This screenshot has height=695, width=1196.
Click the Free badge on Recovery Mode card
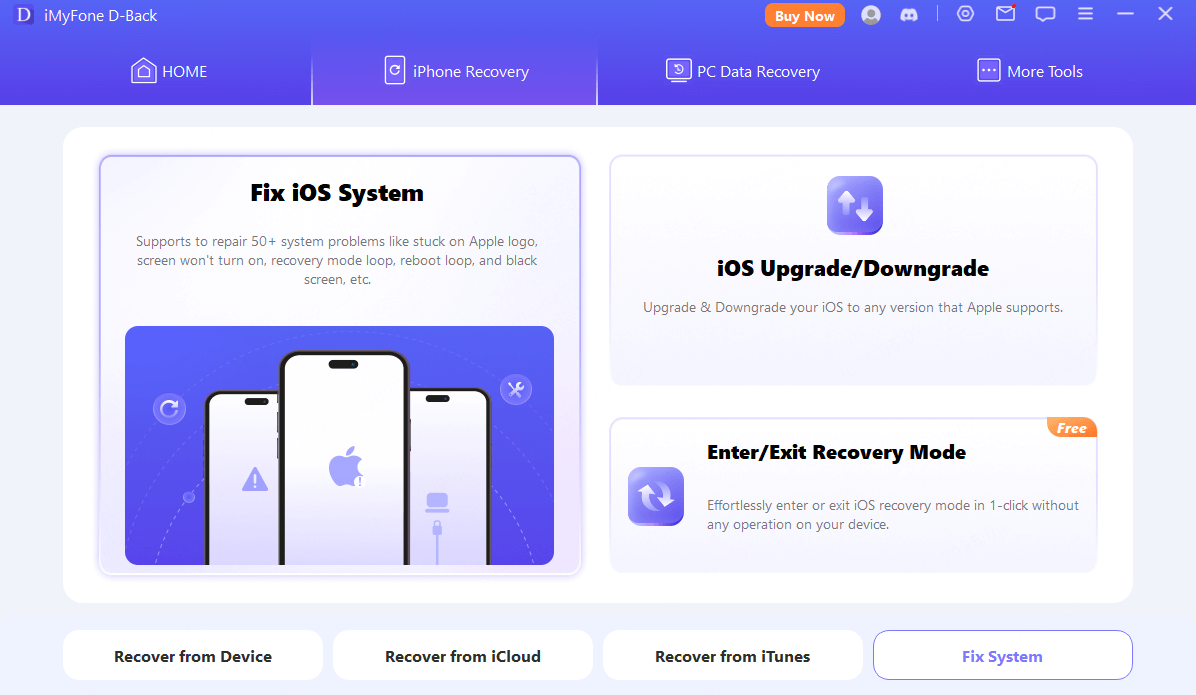pos(1072,427)
